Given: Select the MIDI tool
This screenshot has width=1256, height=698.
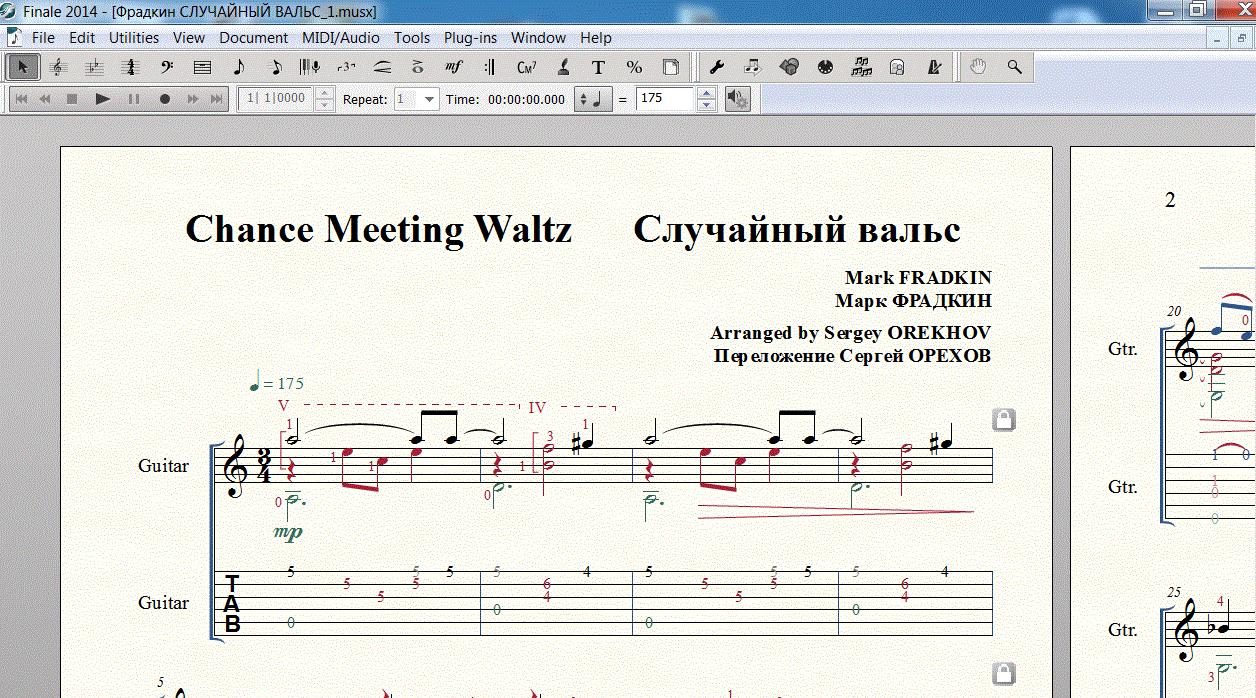Looking at the screenshot, I should point(825,67).
